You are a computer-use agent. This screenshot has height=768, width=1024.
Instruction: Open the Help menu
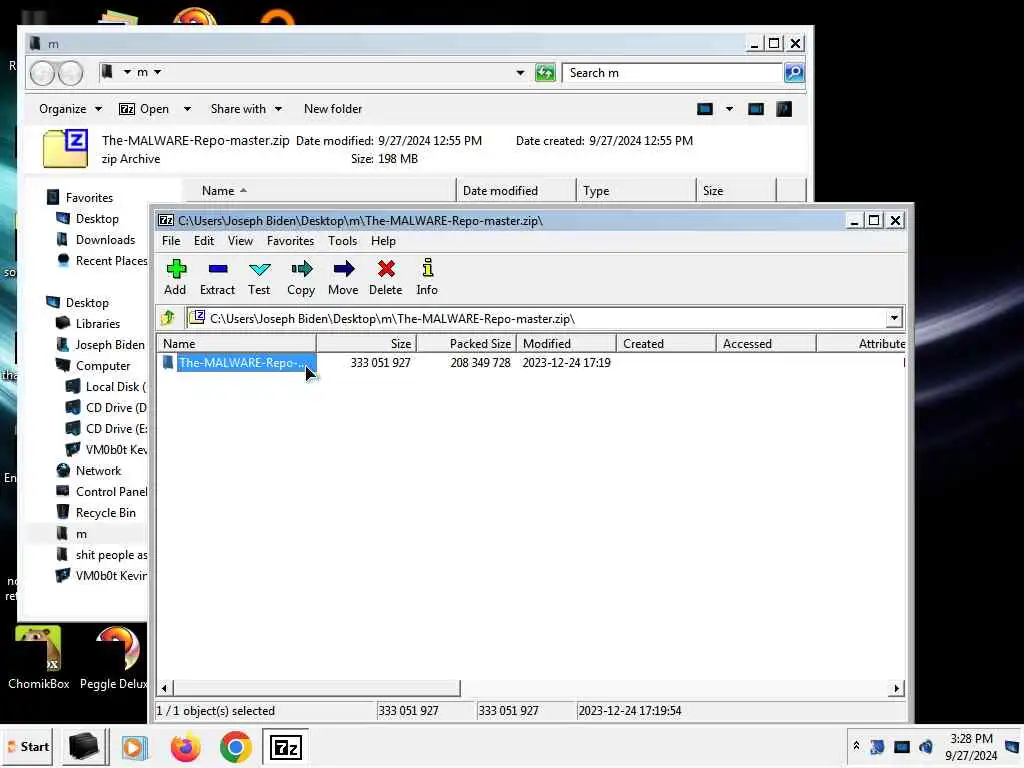(383, 241)
